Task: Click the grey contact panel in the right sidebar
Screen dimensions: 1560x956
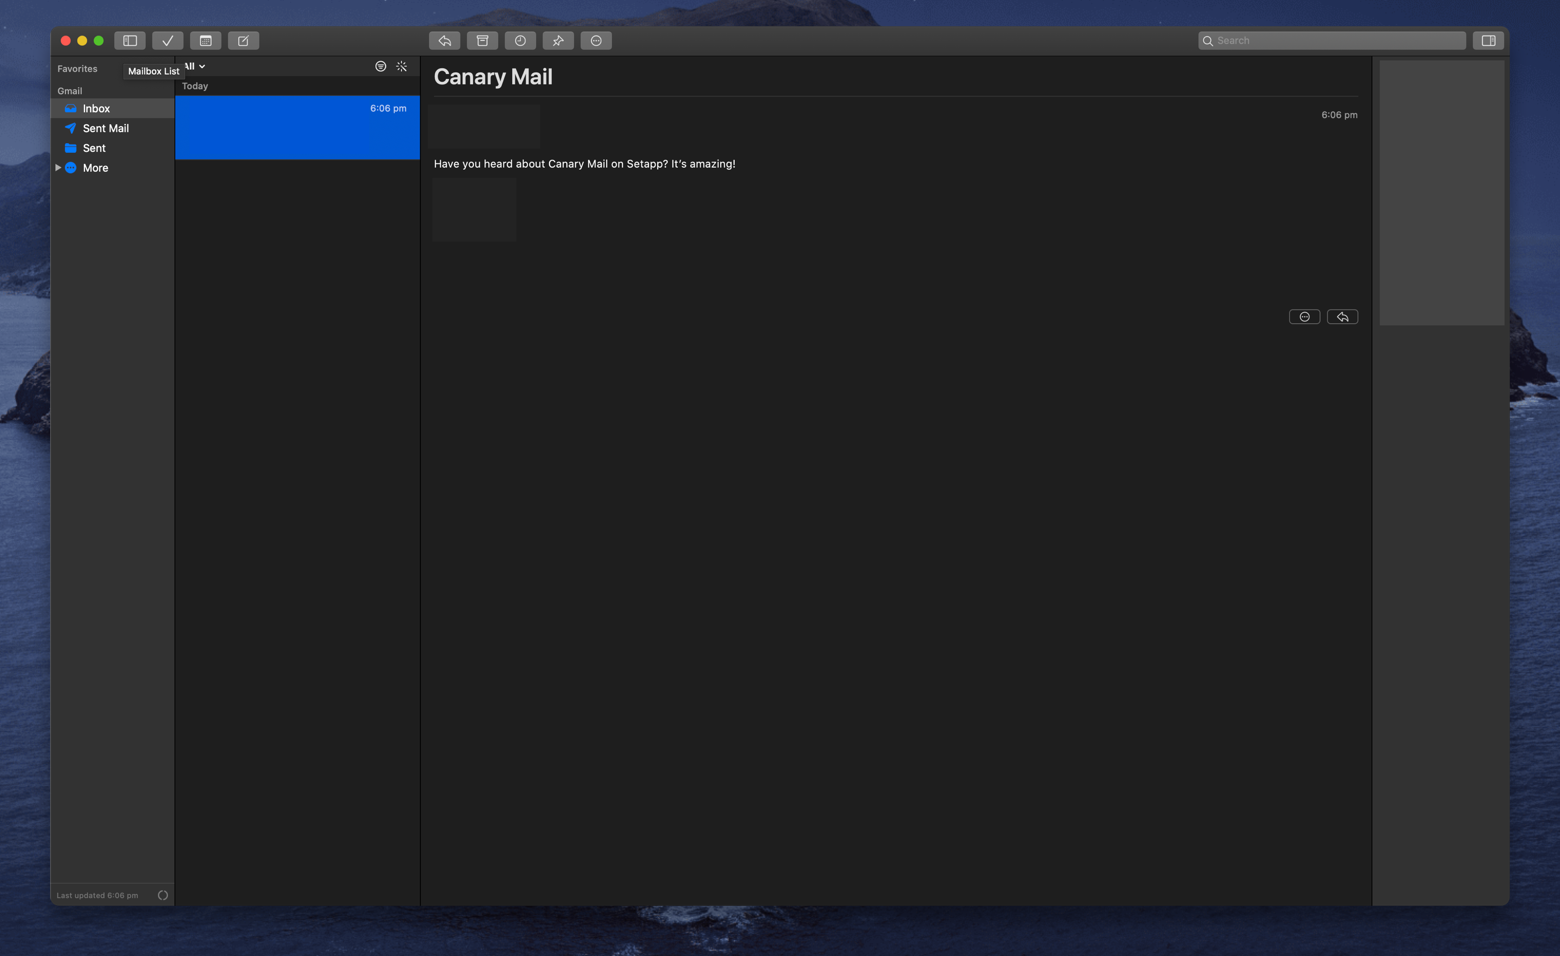Action: pyautogui.click(x=1442, y=193)
